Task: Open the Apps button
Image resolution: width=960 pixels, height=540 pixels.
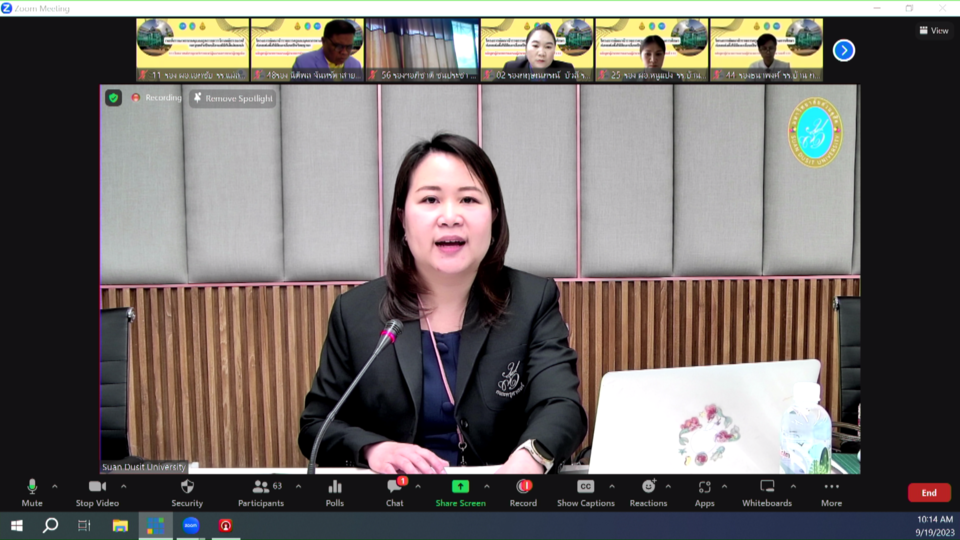Action: tap(704, 493)
